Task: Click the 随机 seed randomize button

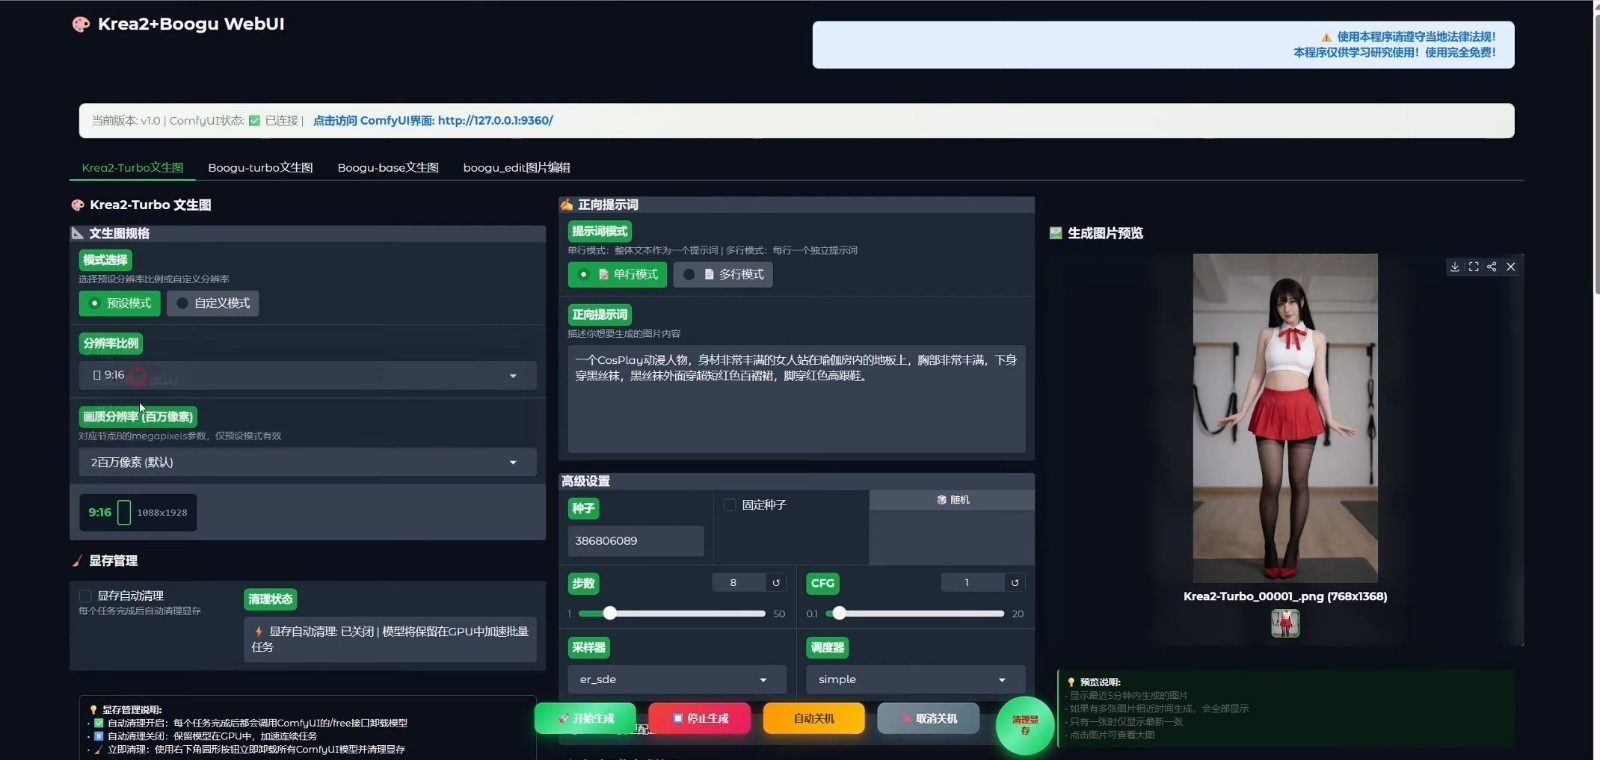Action: coord(952,500)
